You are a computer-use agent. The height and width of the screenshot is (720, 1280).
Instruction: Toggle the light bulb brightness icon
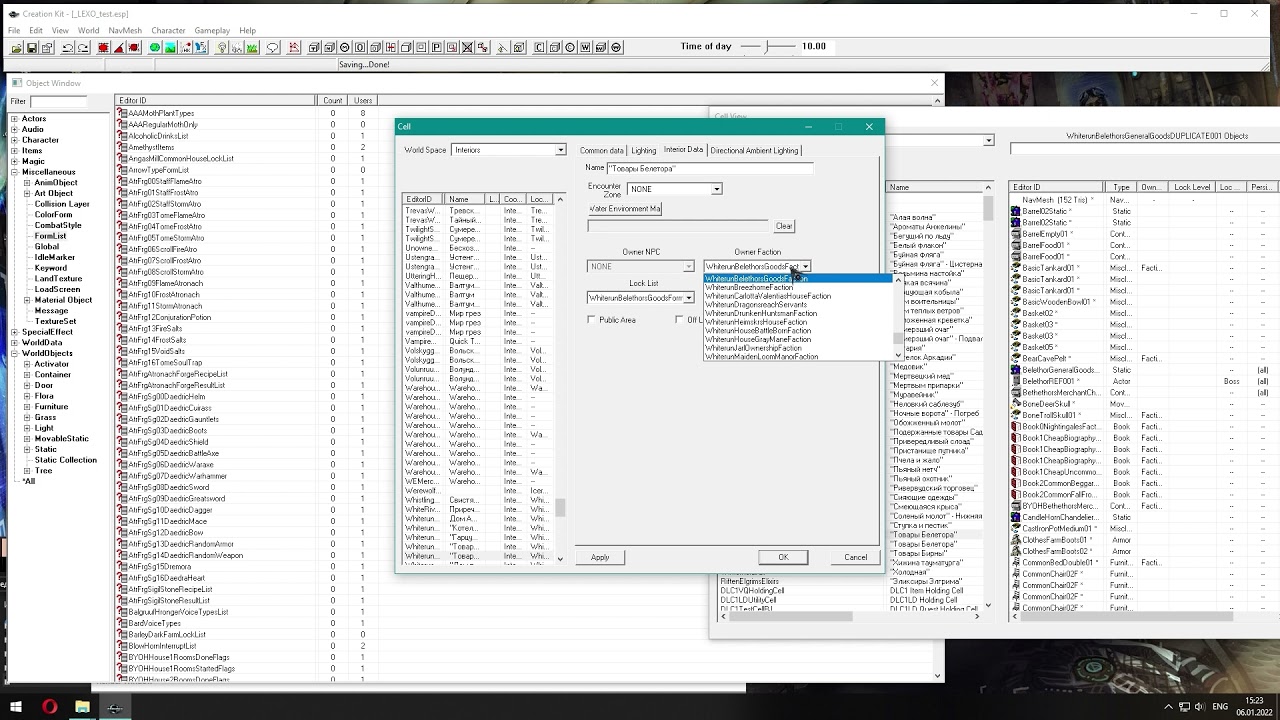pos(222,47)
